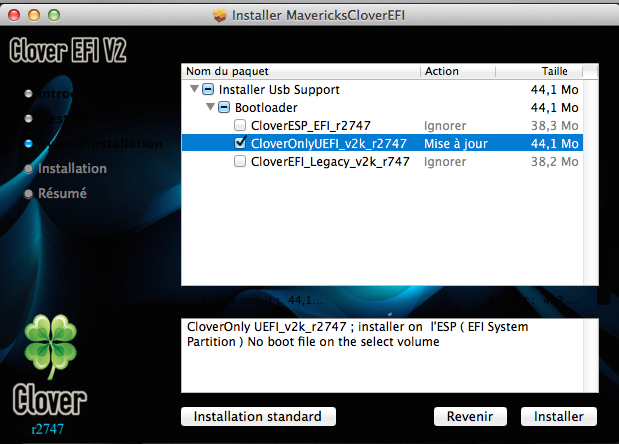Click the bullet next to the Installation step
This screenshot has height=444, width=619.
point(28,169)
